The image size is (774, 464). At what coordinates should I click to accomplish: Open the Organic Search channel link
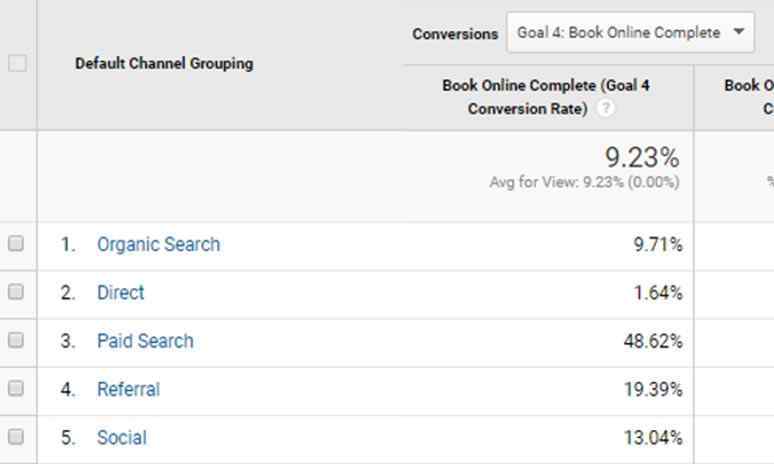coord(158,244)
